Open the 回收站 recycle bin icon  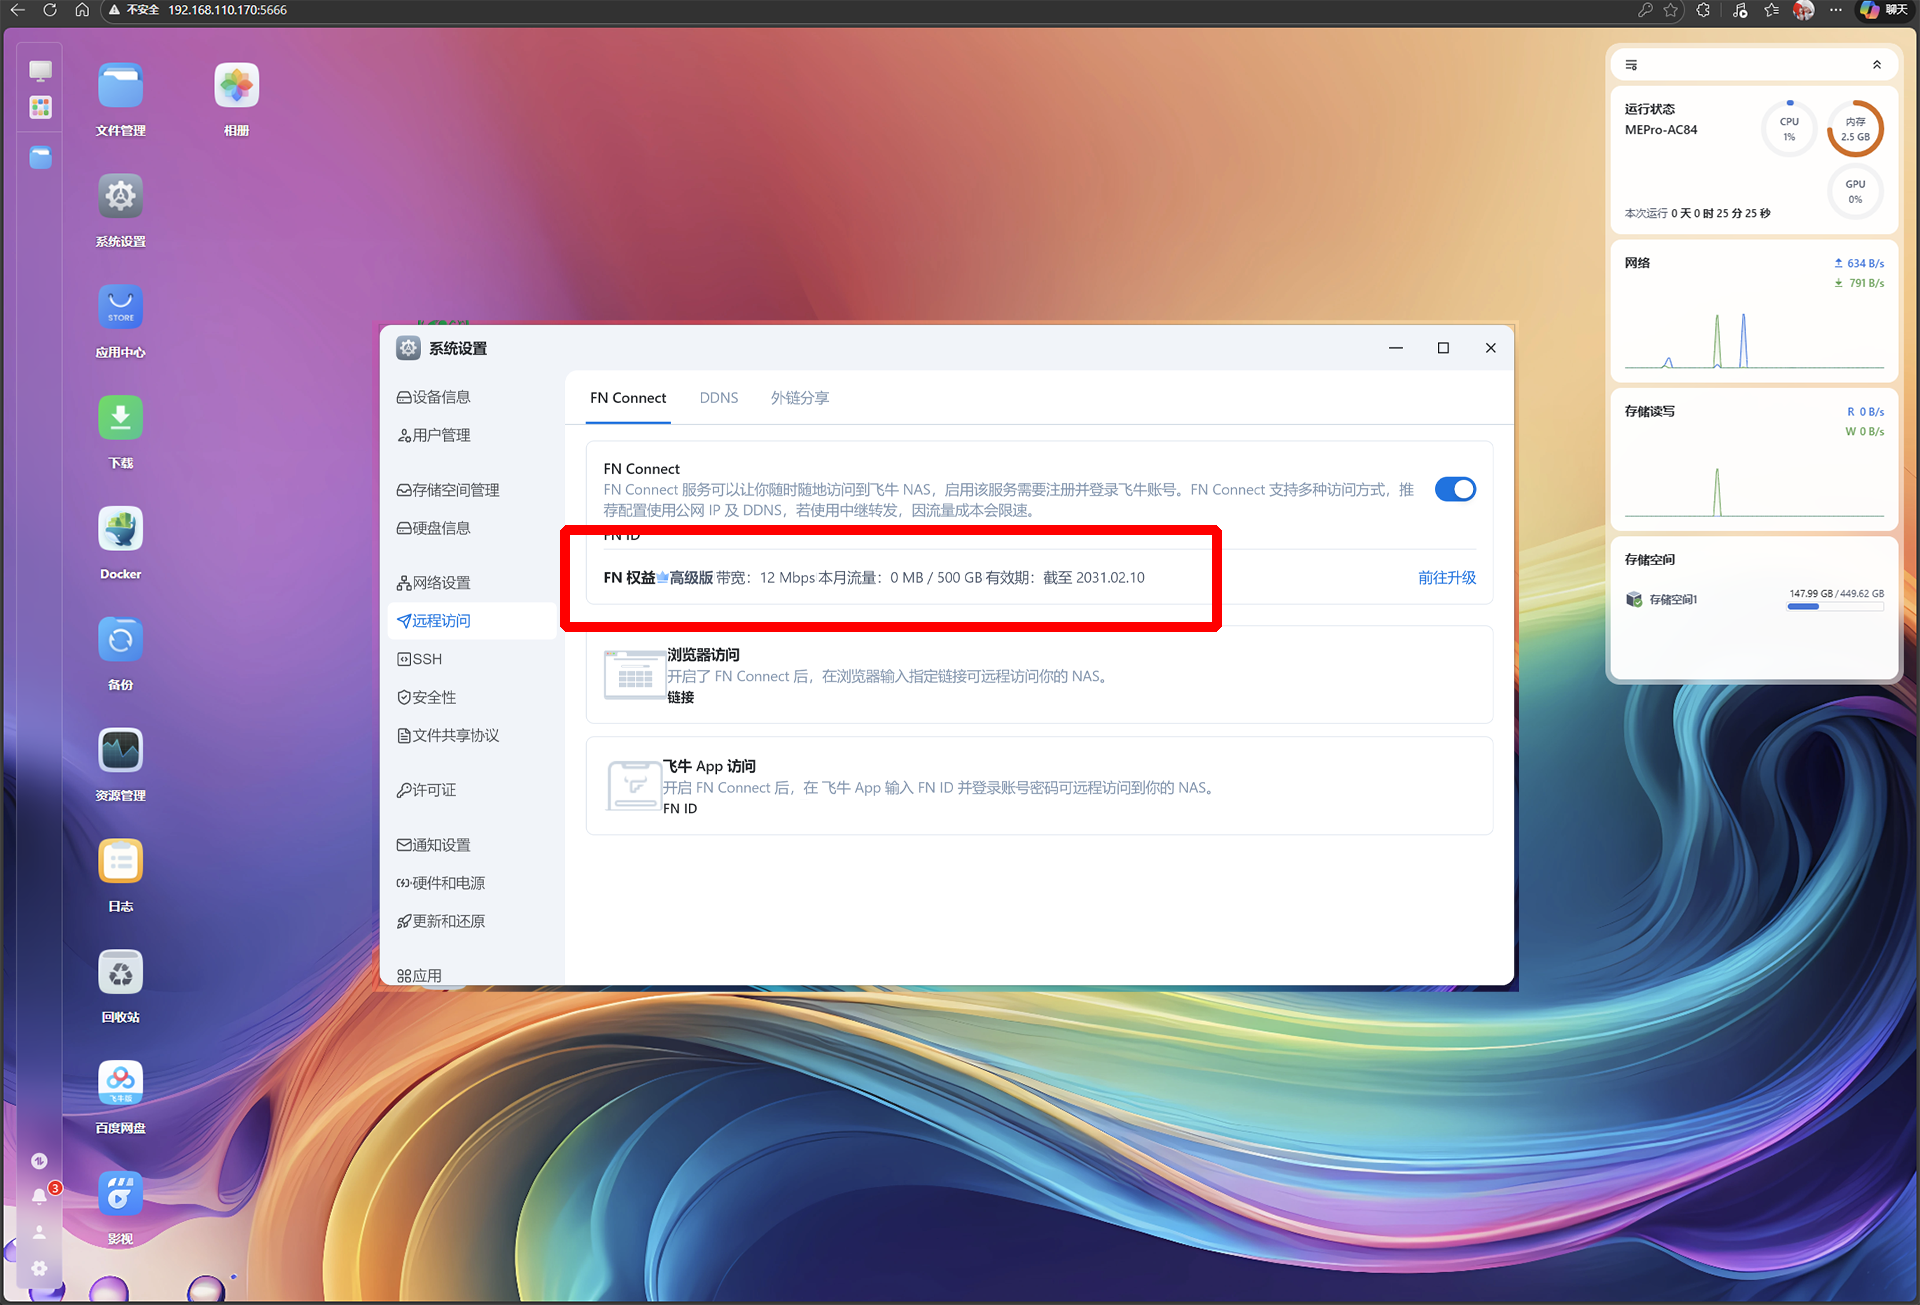click(x=120, y=973)
